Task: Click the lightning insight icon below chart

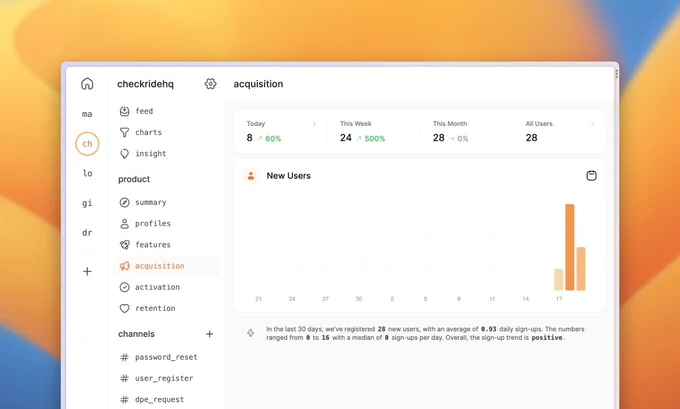Action: (251, 333)
